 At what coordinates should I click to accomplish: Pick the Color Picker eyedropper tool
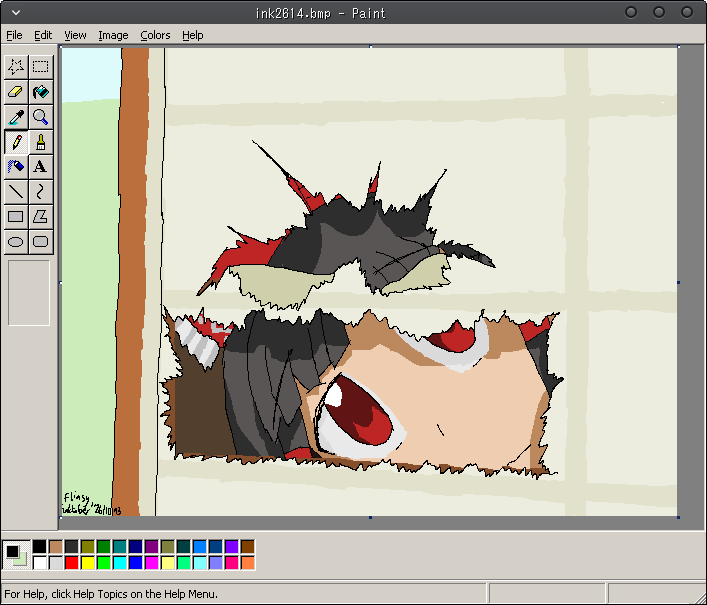point(16,117)
